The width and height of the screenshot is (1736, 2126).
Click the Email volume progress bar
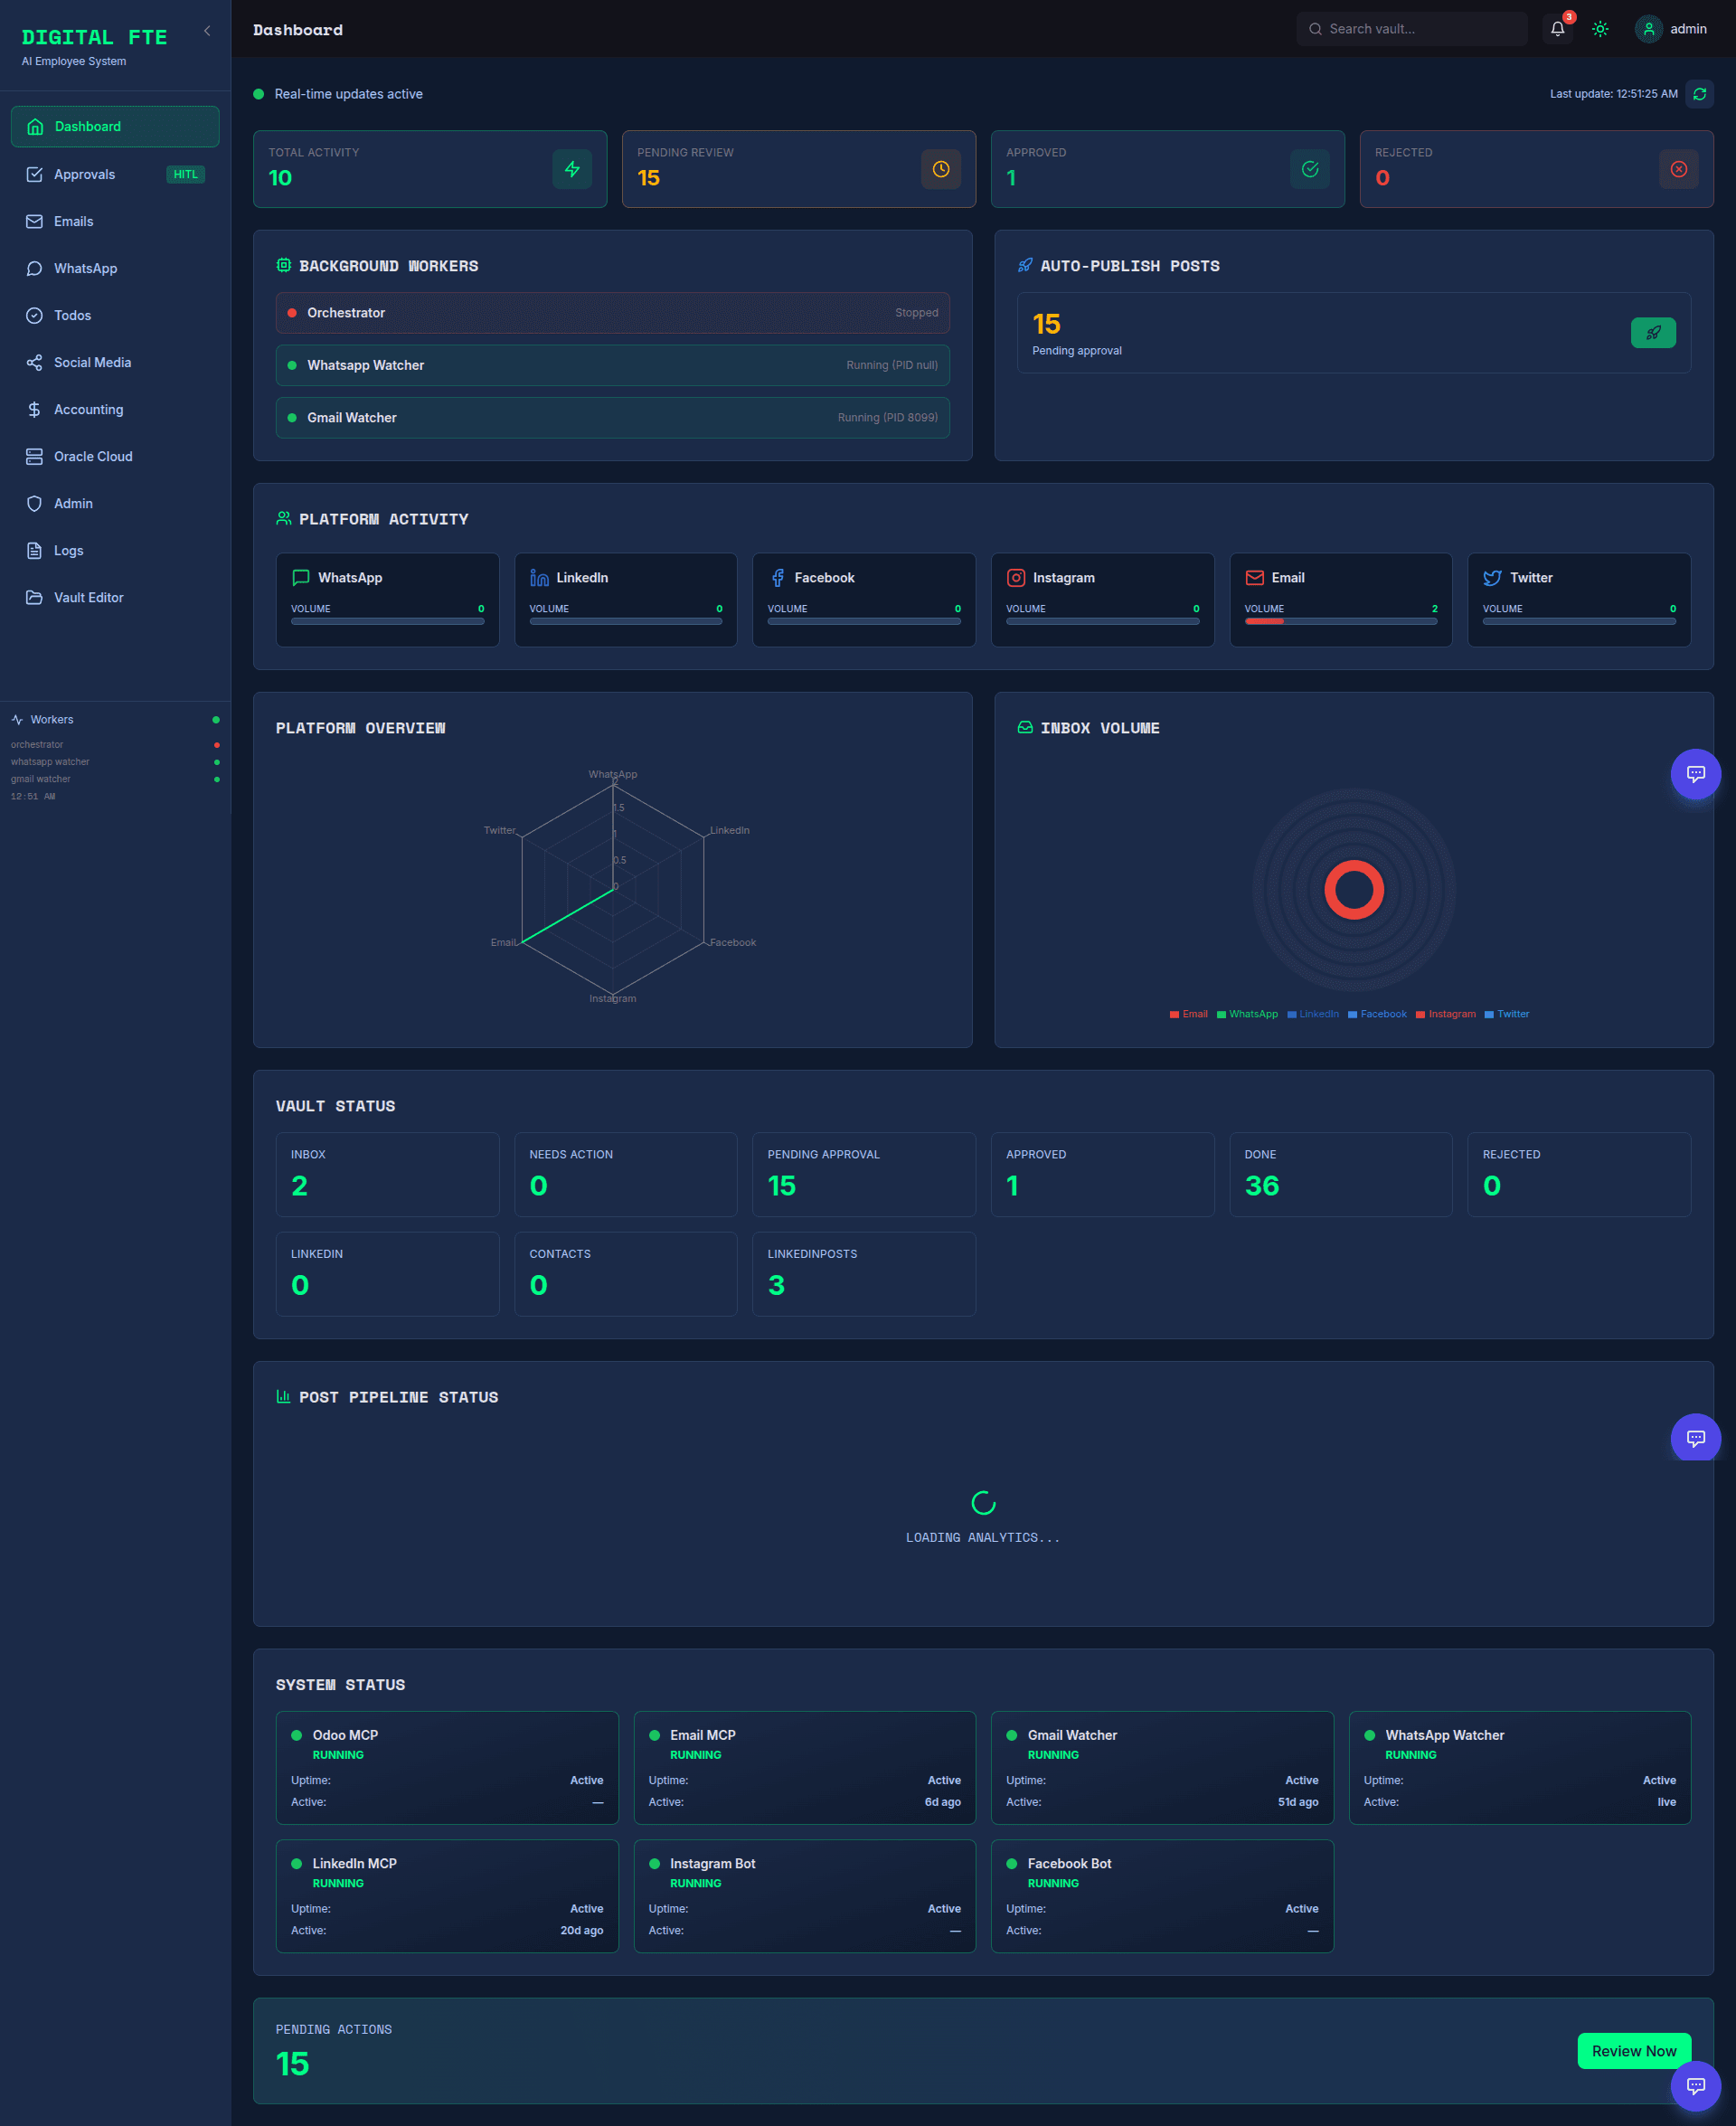[1340, 621]
